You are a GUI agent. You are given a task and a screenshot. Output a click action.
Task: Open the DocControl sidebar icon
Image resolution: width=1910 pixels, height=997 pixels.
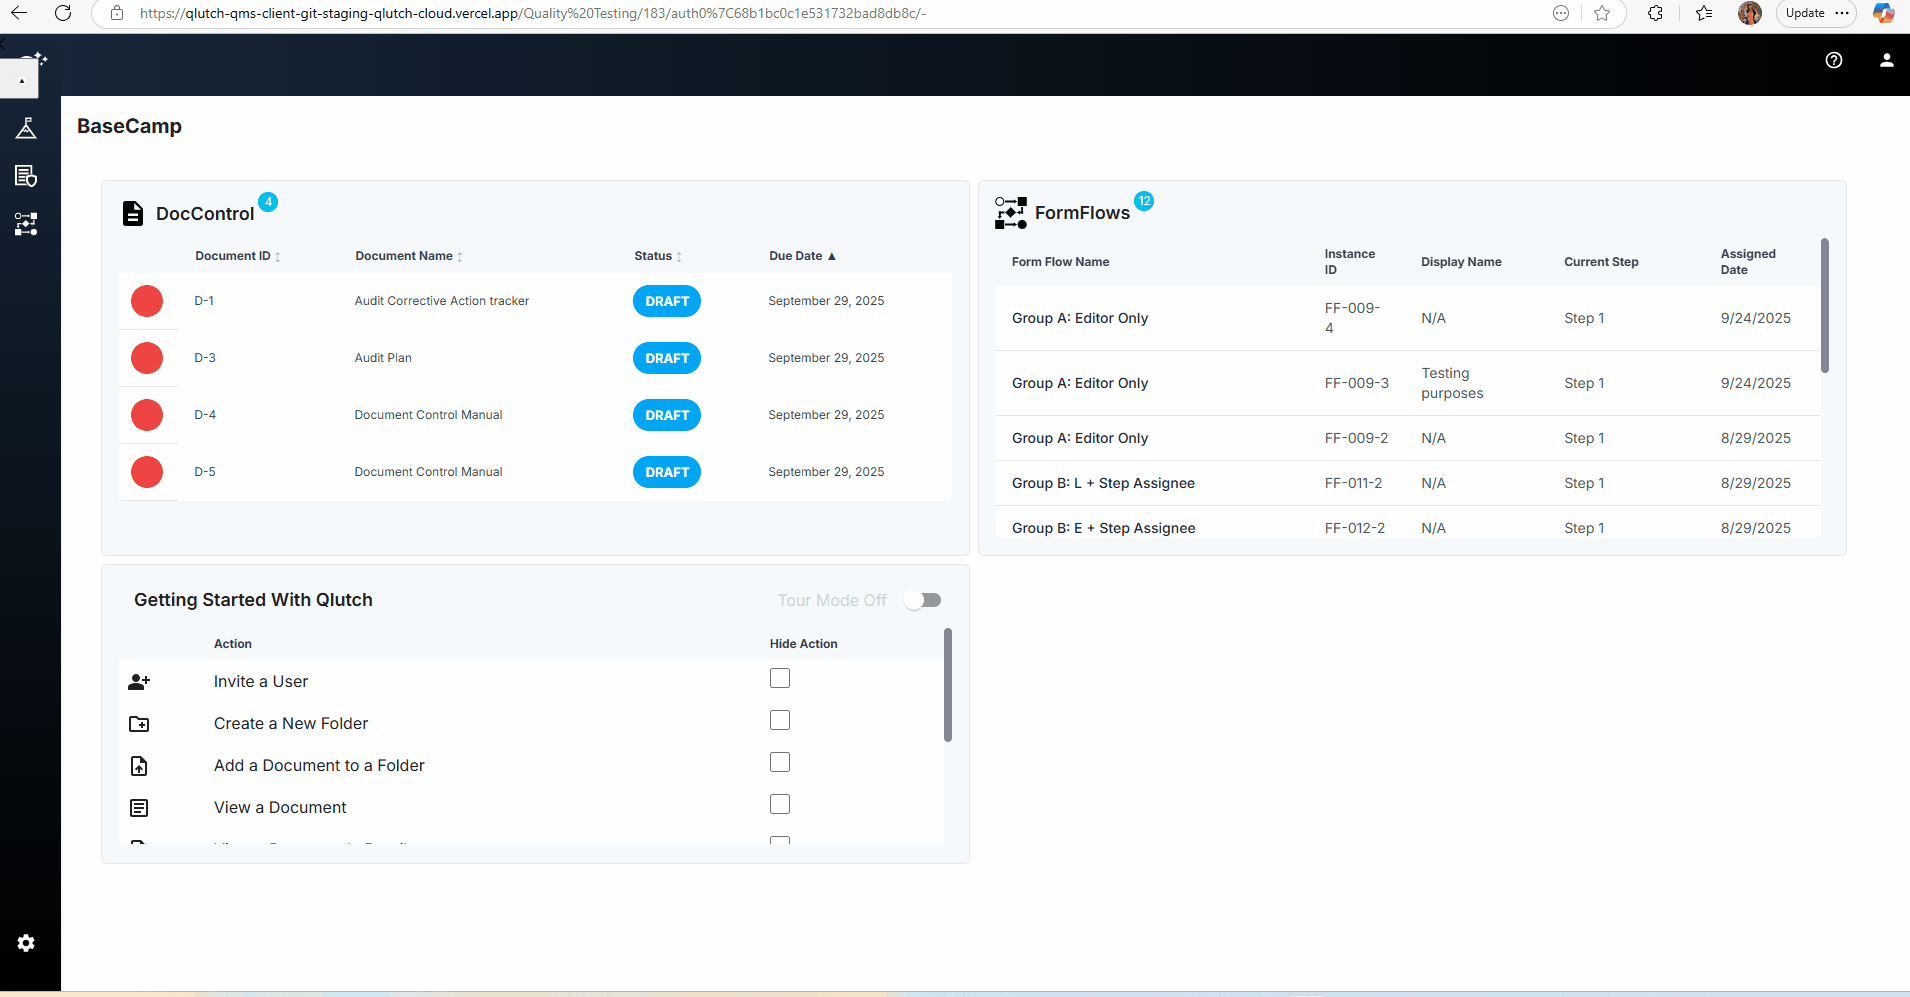point(26,176)
